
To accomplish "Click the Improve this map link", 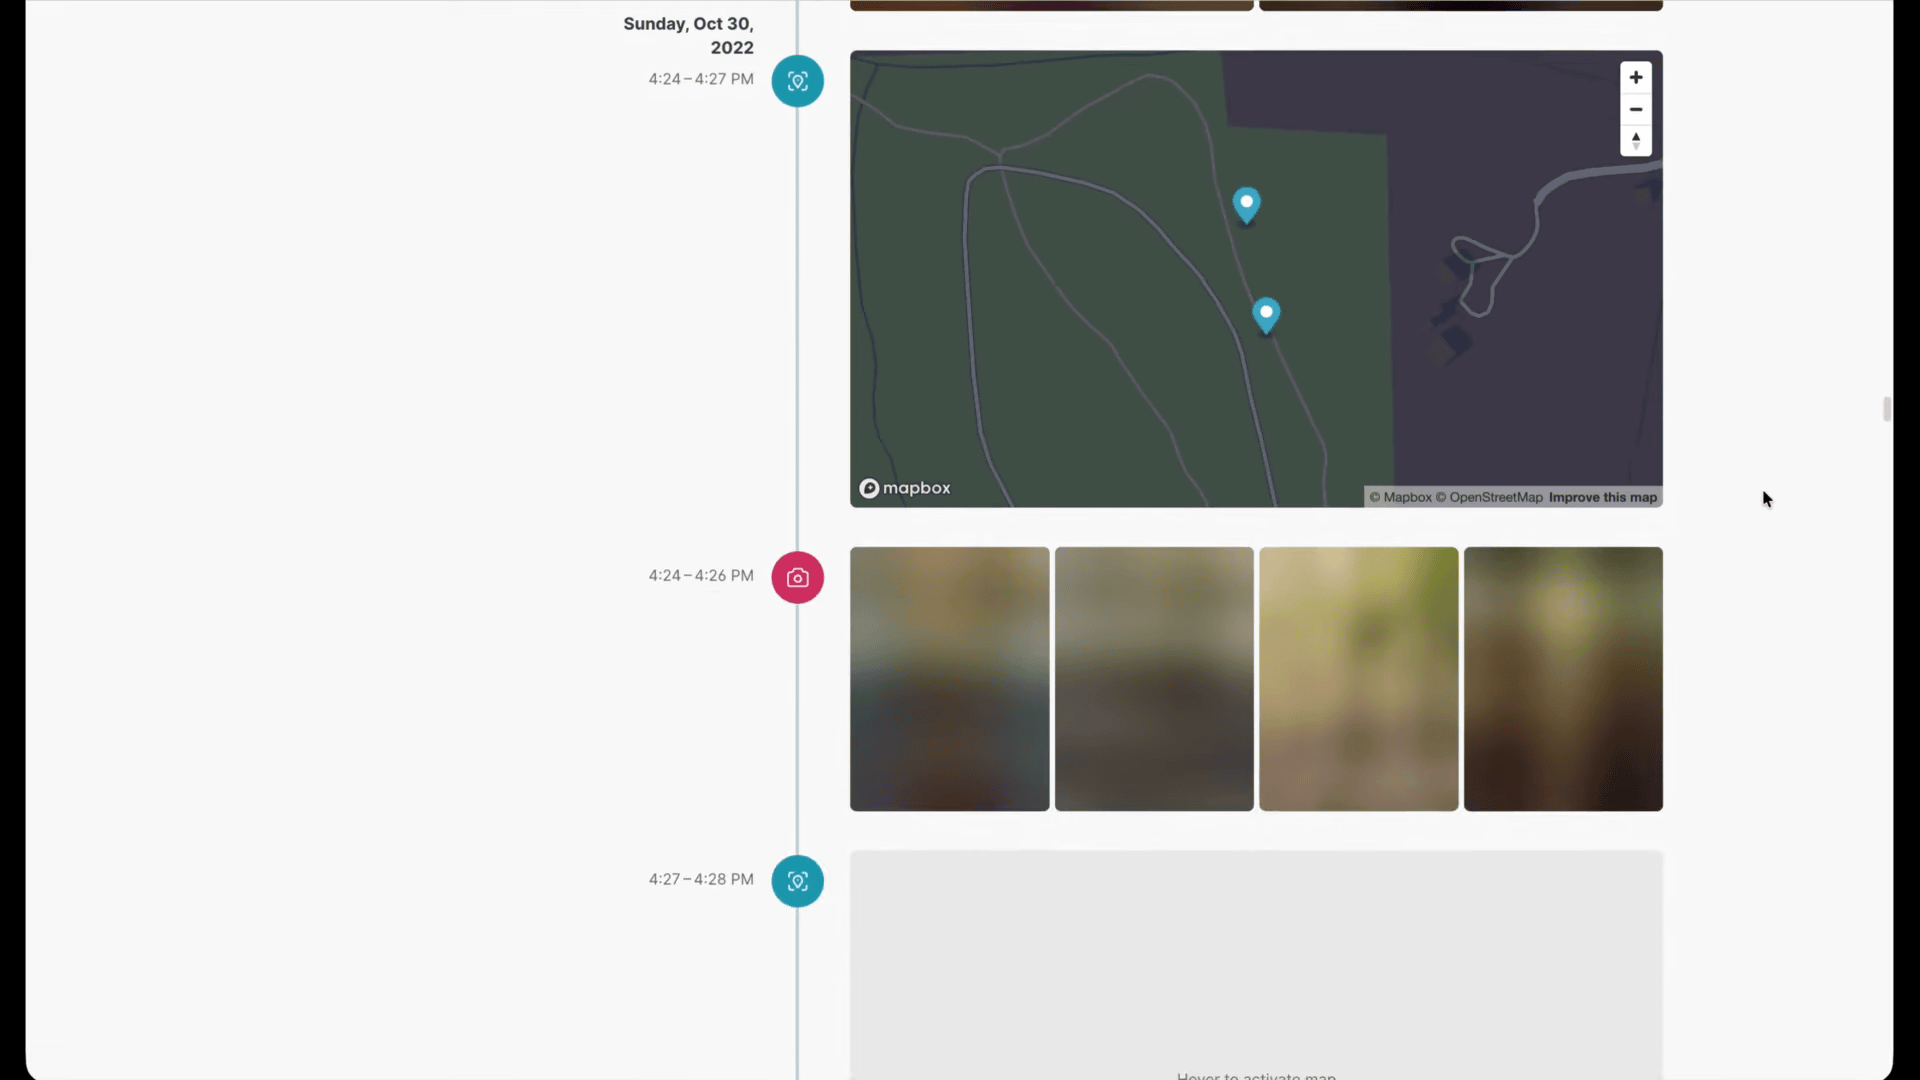I will 1602,497.
